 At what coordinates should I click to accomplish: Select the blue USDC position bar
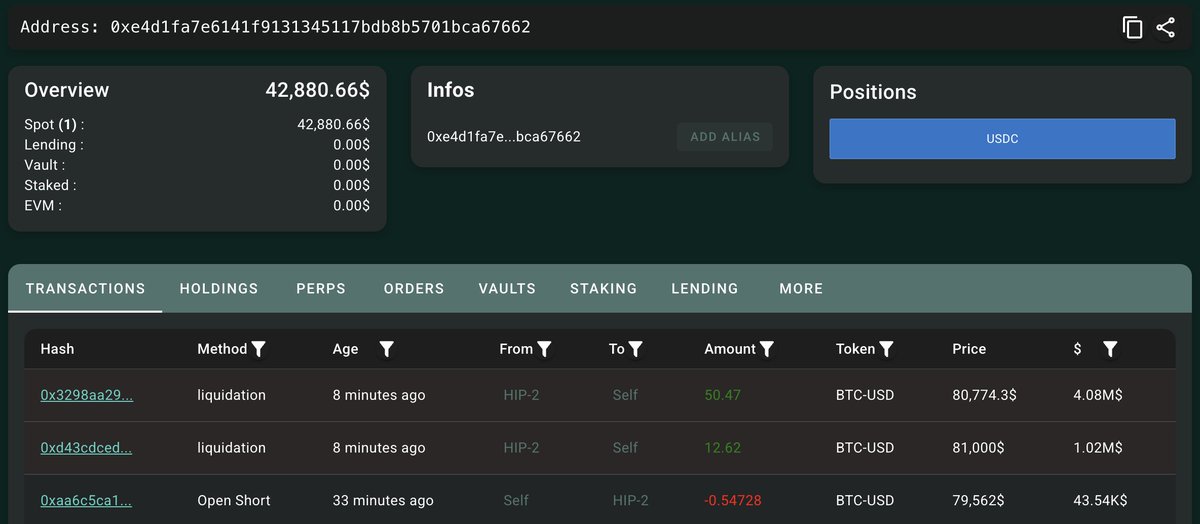pos(1002,139)
